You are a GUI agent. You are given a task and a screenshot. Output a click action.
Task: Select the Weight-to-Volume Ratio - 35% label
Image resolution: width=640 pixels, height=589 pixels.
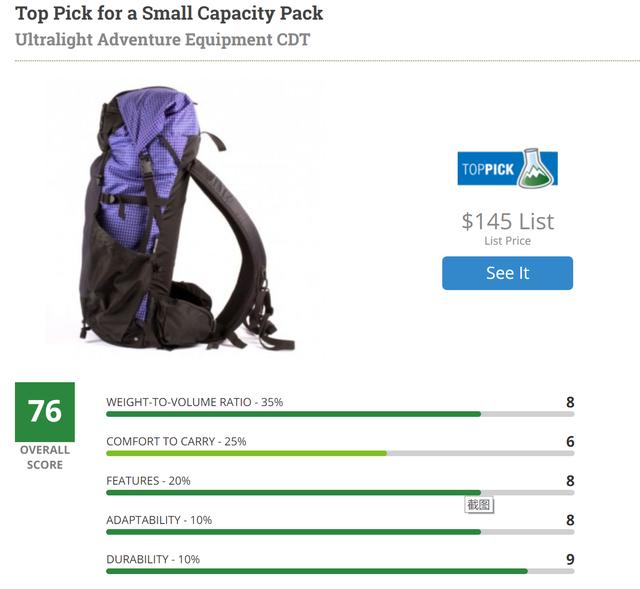194,402
